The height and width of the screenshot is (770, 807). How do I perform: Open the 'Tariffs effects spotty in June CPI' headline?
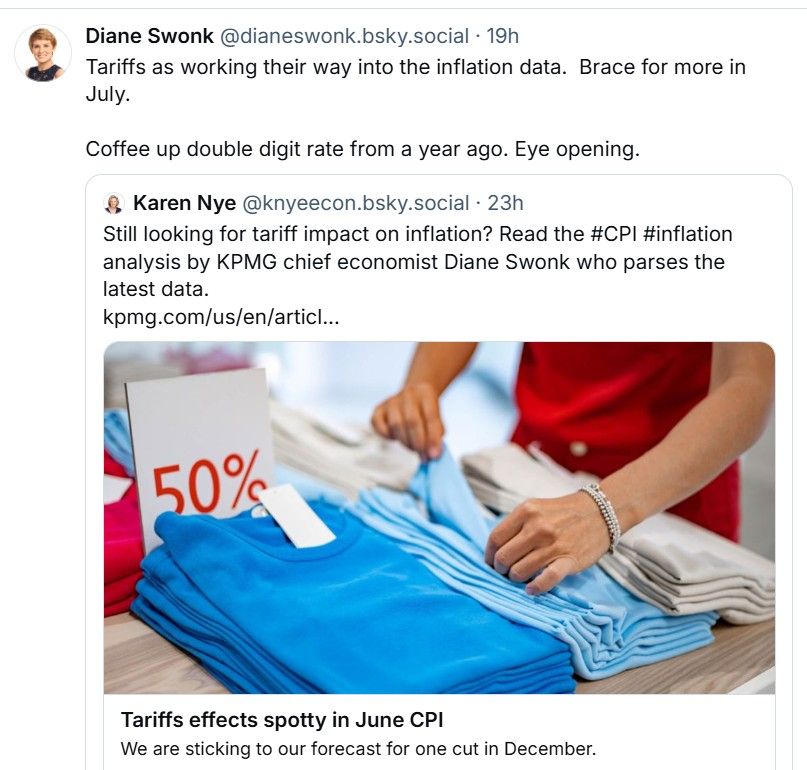click(x=282, y=720)
